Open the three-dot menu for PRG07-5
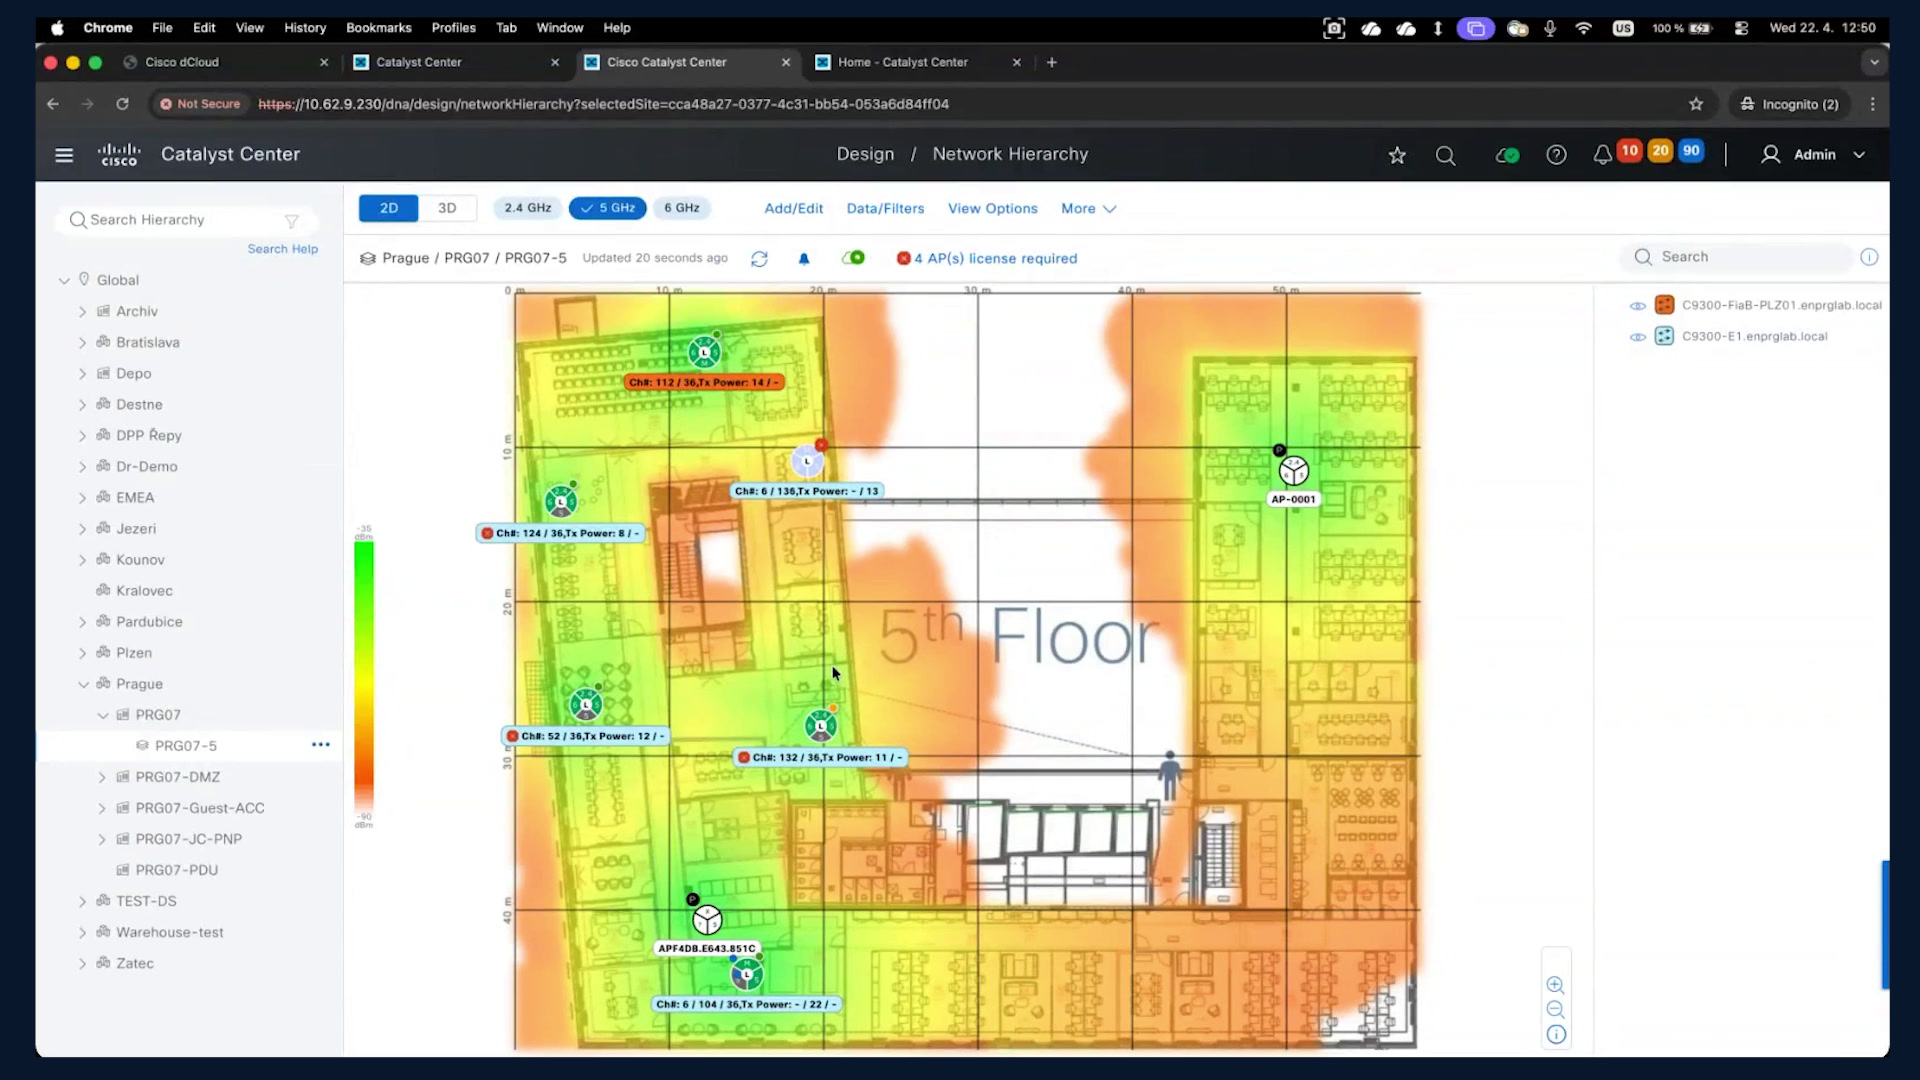Image resolution: width=1920 pixels, height=1080 pixels. coord(321,745)
